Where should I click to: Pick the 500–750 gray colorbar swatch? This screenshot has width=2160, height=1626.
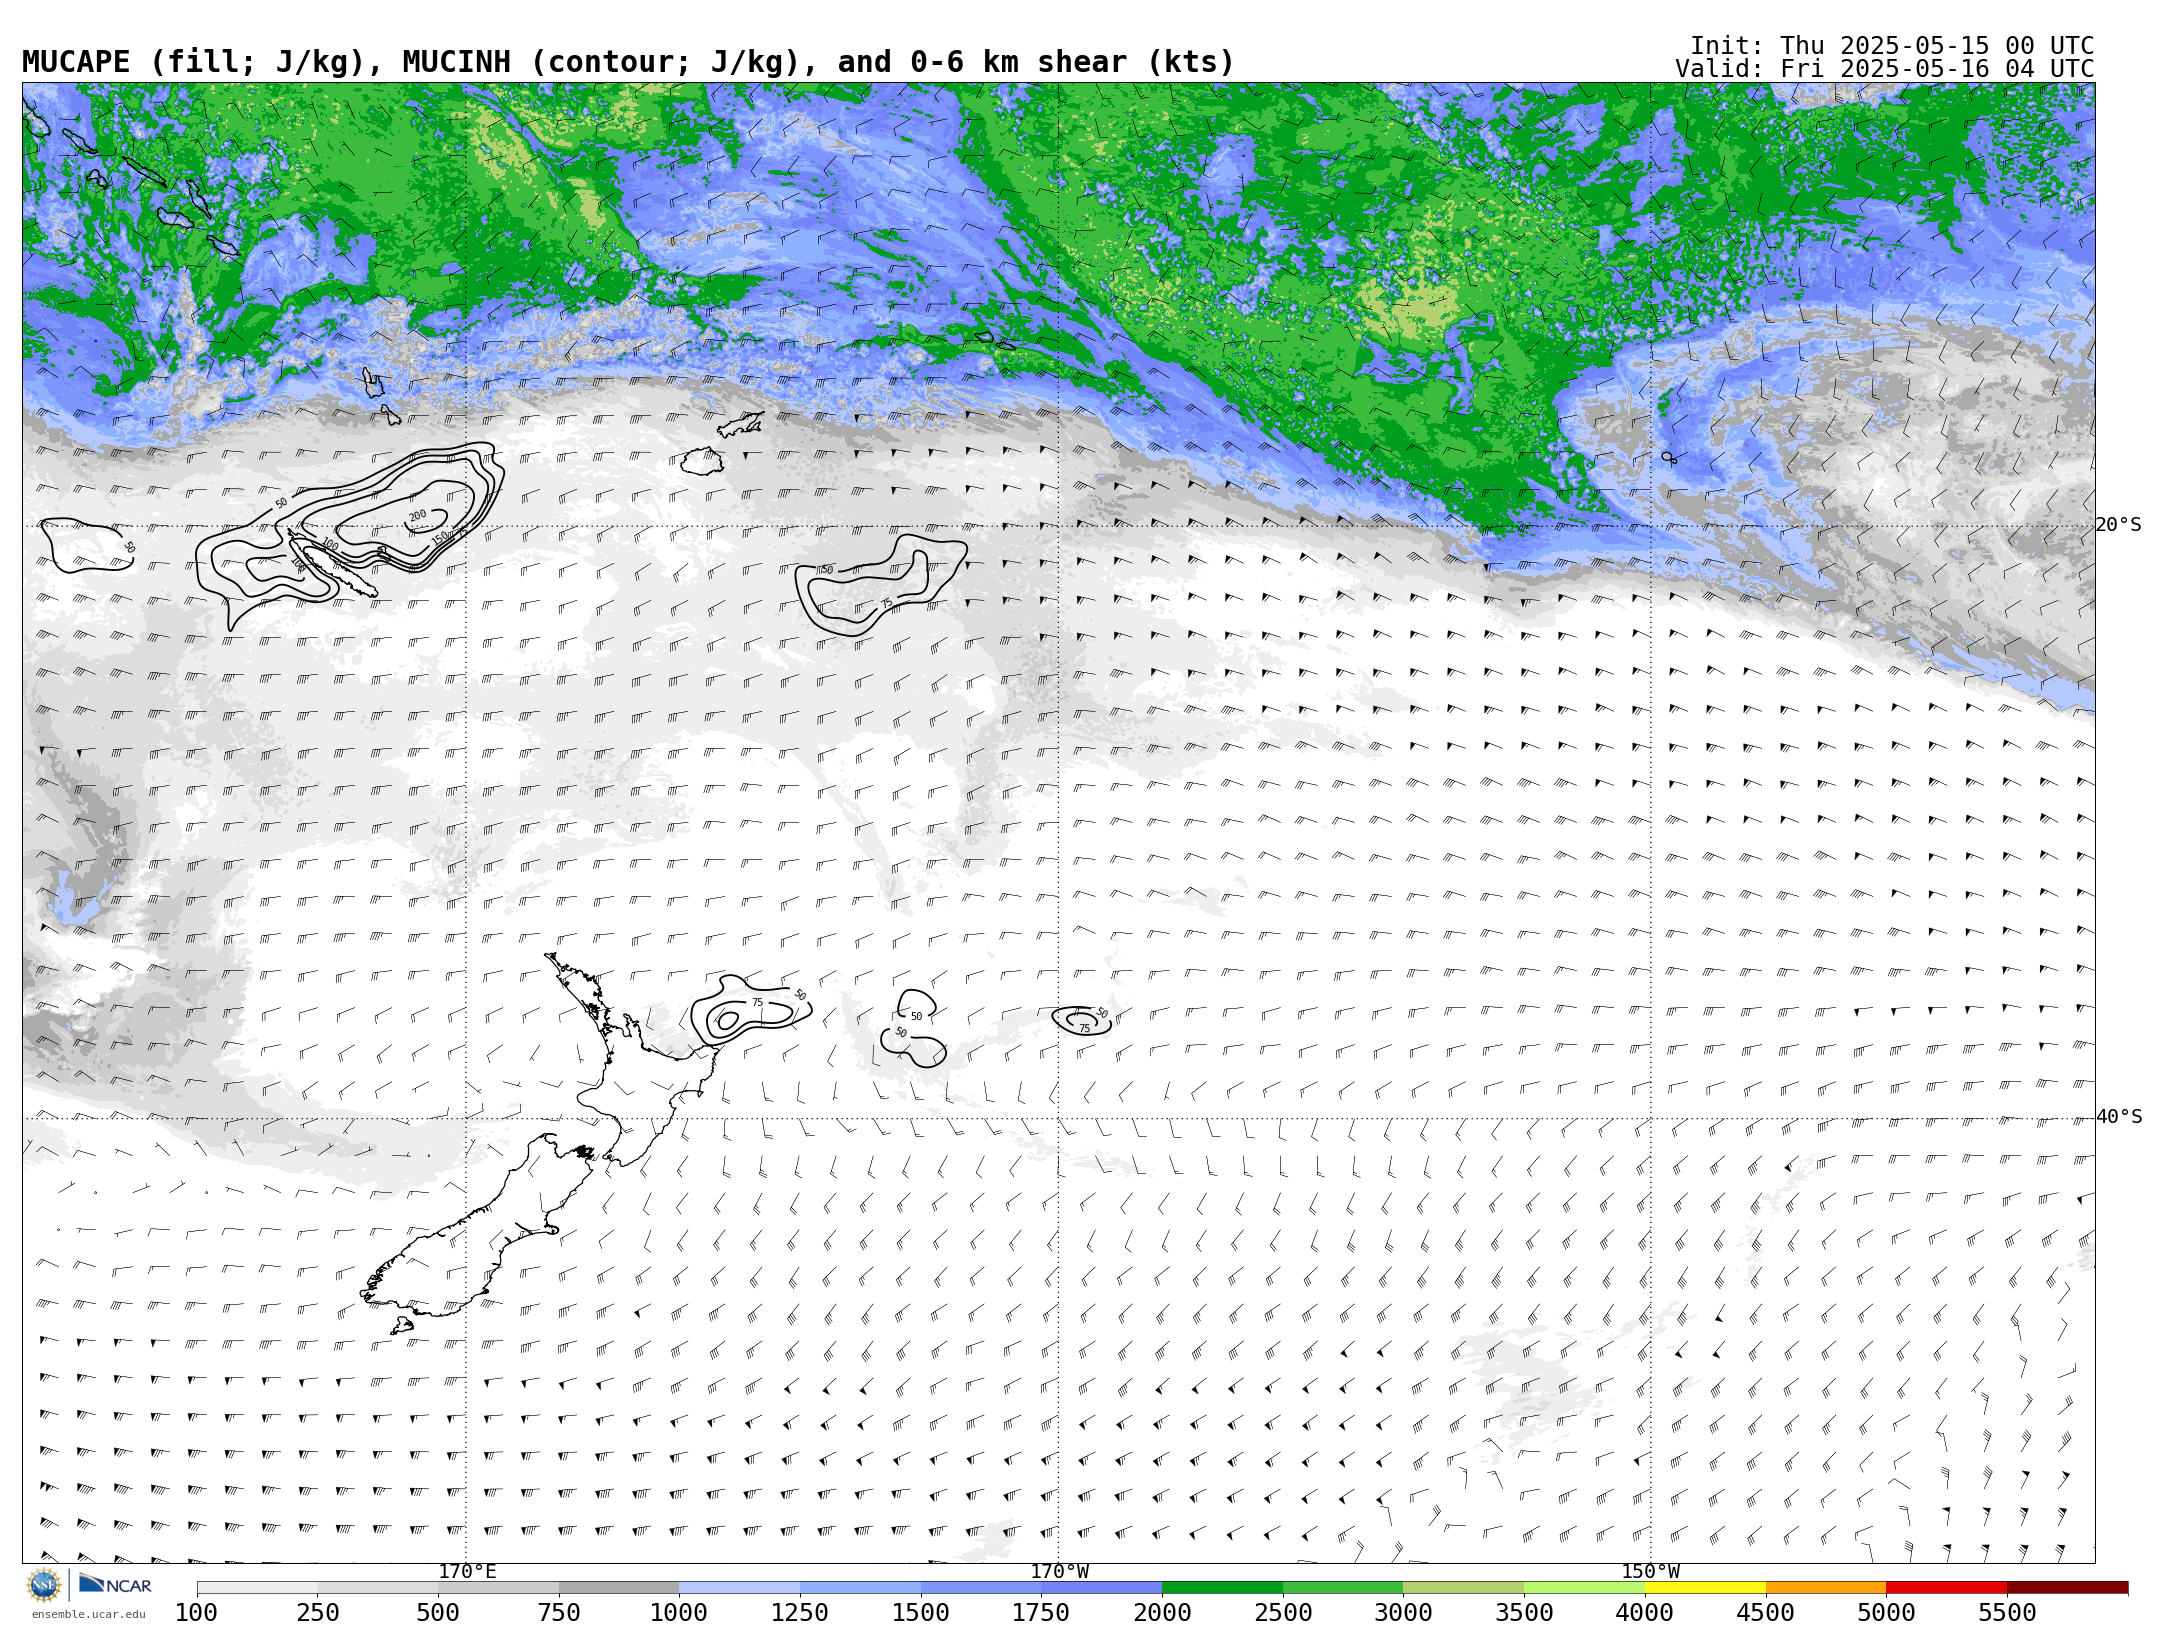[498, 1588]
